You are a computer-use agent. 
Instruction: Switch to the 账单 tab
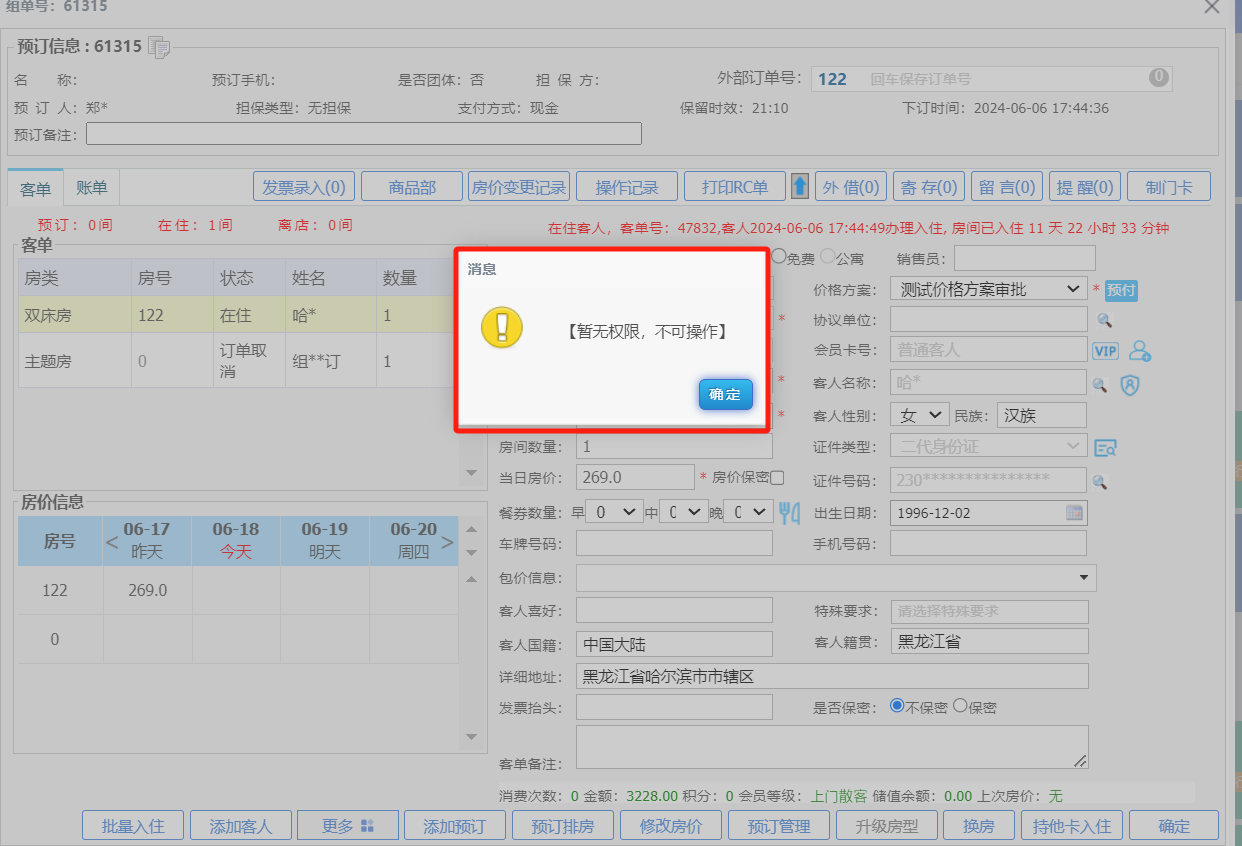pyautogui.click(x=92, y=187)
